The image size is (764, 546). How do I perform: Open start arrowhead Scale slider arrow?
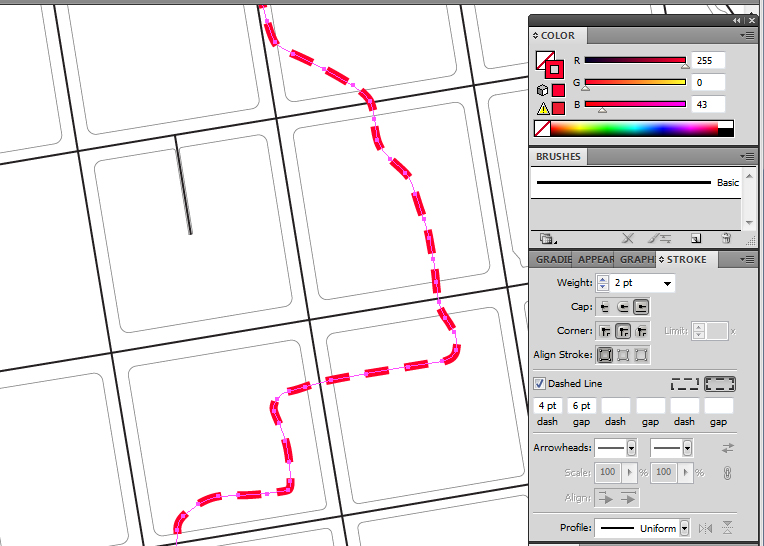coord(629,472)
